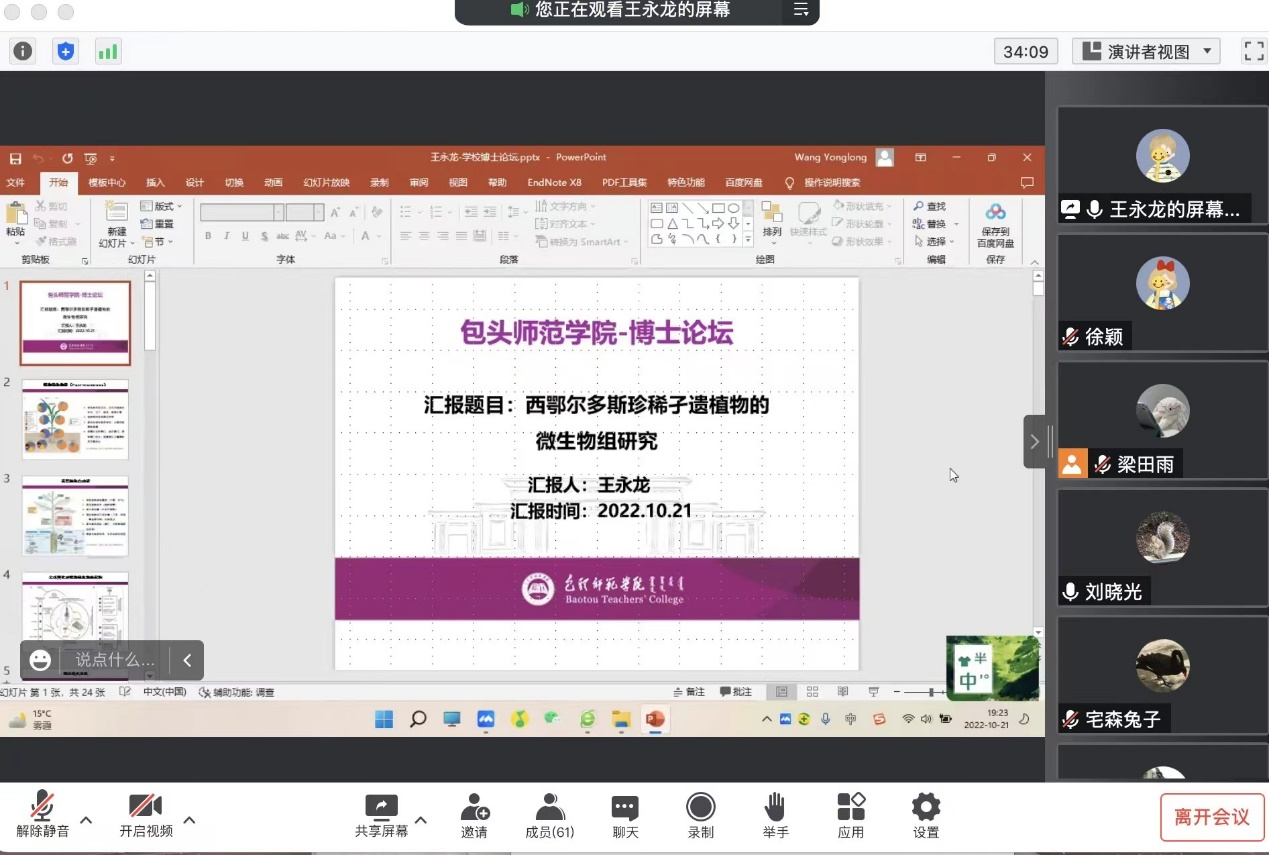The height and width of the screenshot is (855, 1269).
Task: Toggle Underline formatting button
Action: pyautogui.click(x=245, y=236)
